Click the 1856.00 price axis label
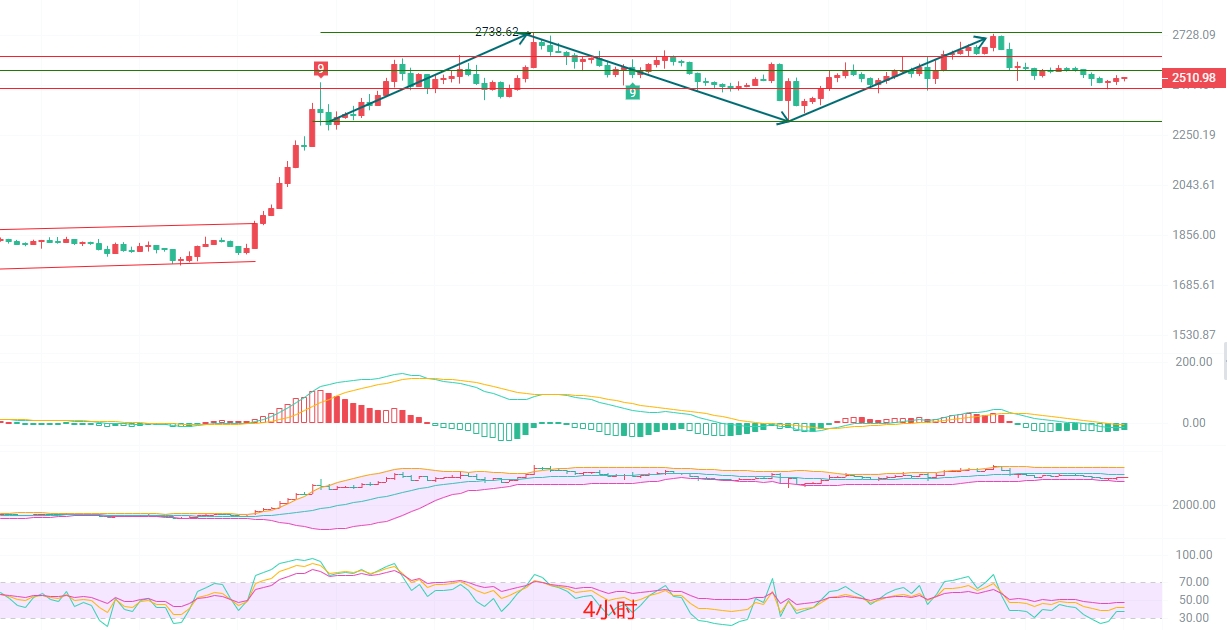The image size is (1227, 630). click(1194, 235)
